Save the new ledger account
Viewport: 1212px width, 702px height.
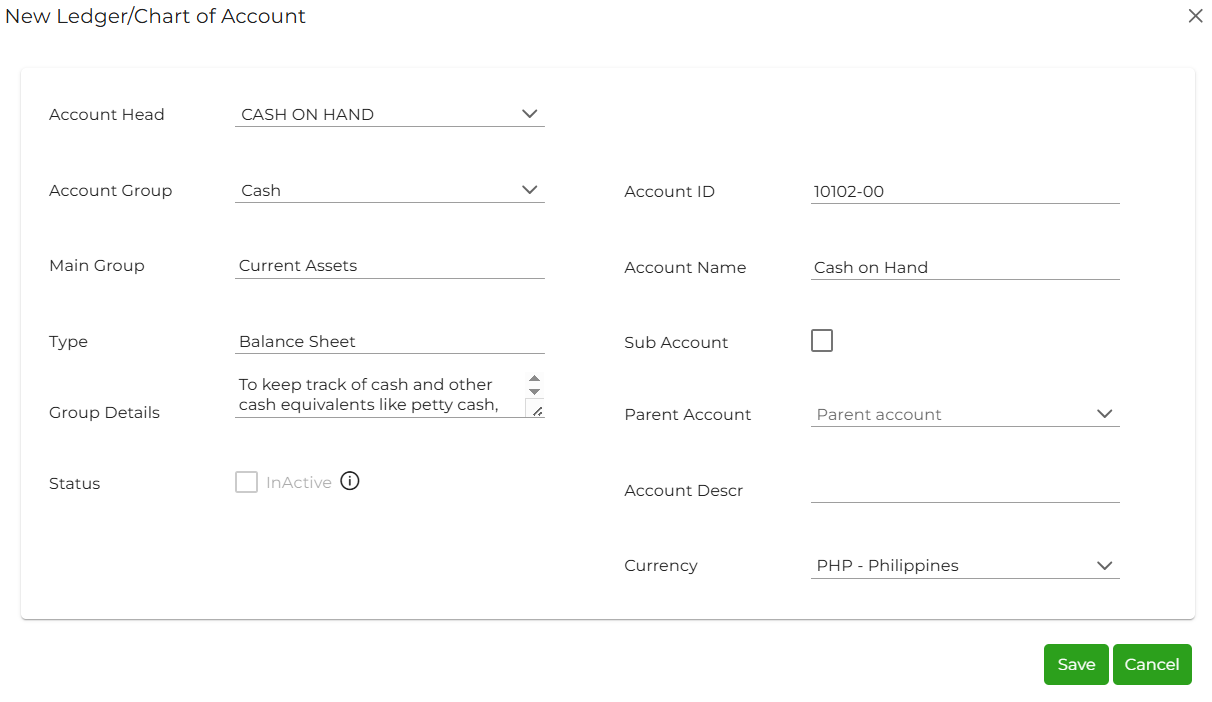[x=1076, y=664]
